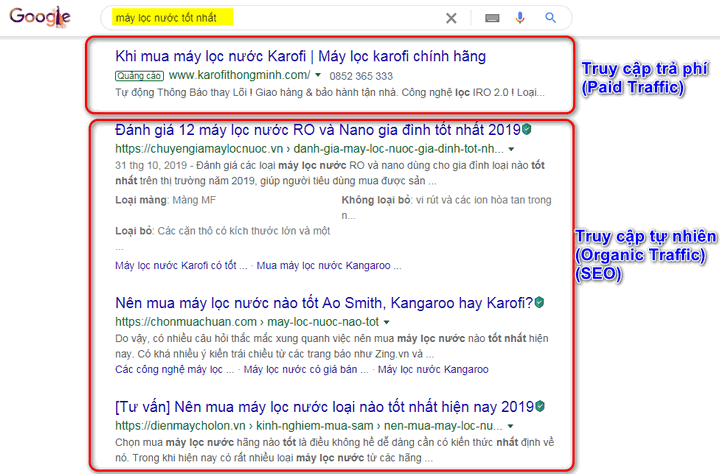Click green shield icon after "Karofi?" title
This screenshot has height=474, width=720.
tap(540, 303)
